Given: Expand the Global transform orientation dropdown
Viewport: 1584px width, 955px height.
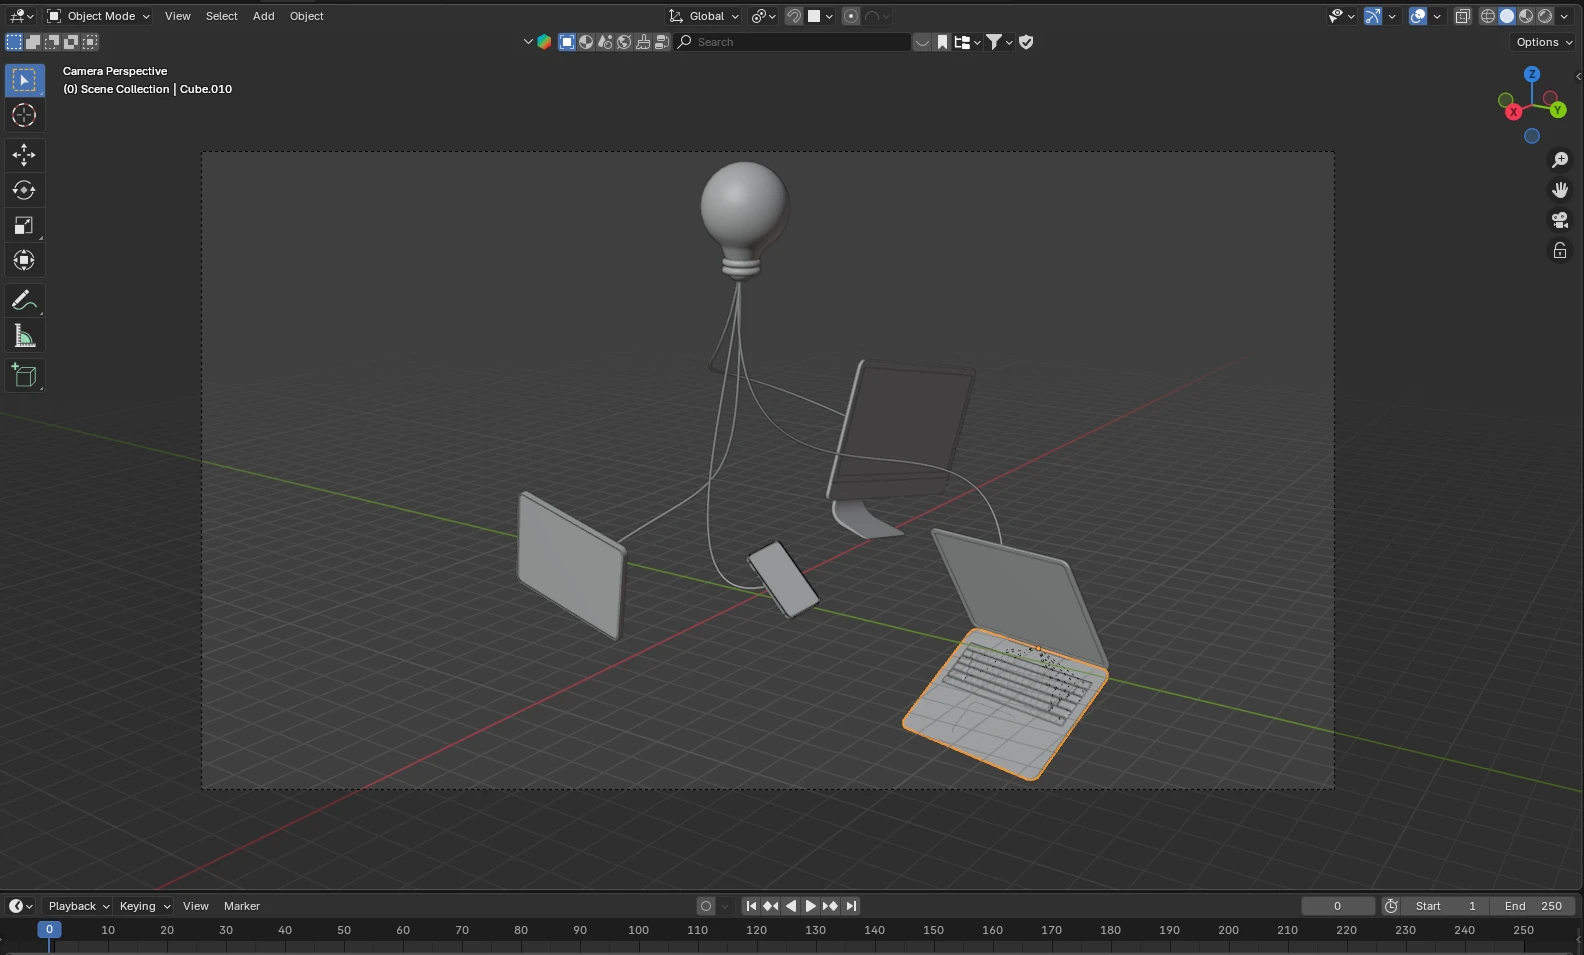Looking at the screenshot, I should click(x=705, y=16).
